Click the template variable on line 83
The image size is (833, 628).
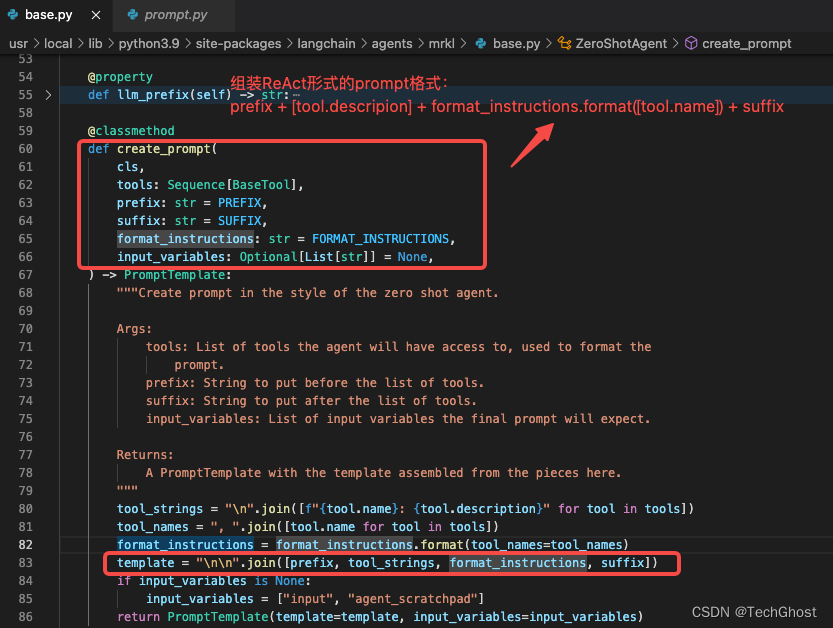pos(146,563)
